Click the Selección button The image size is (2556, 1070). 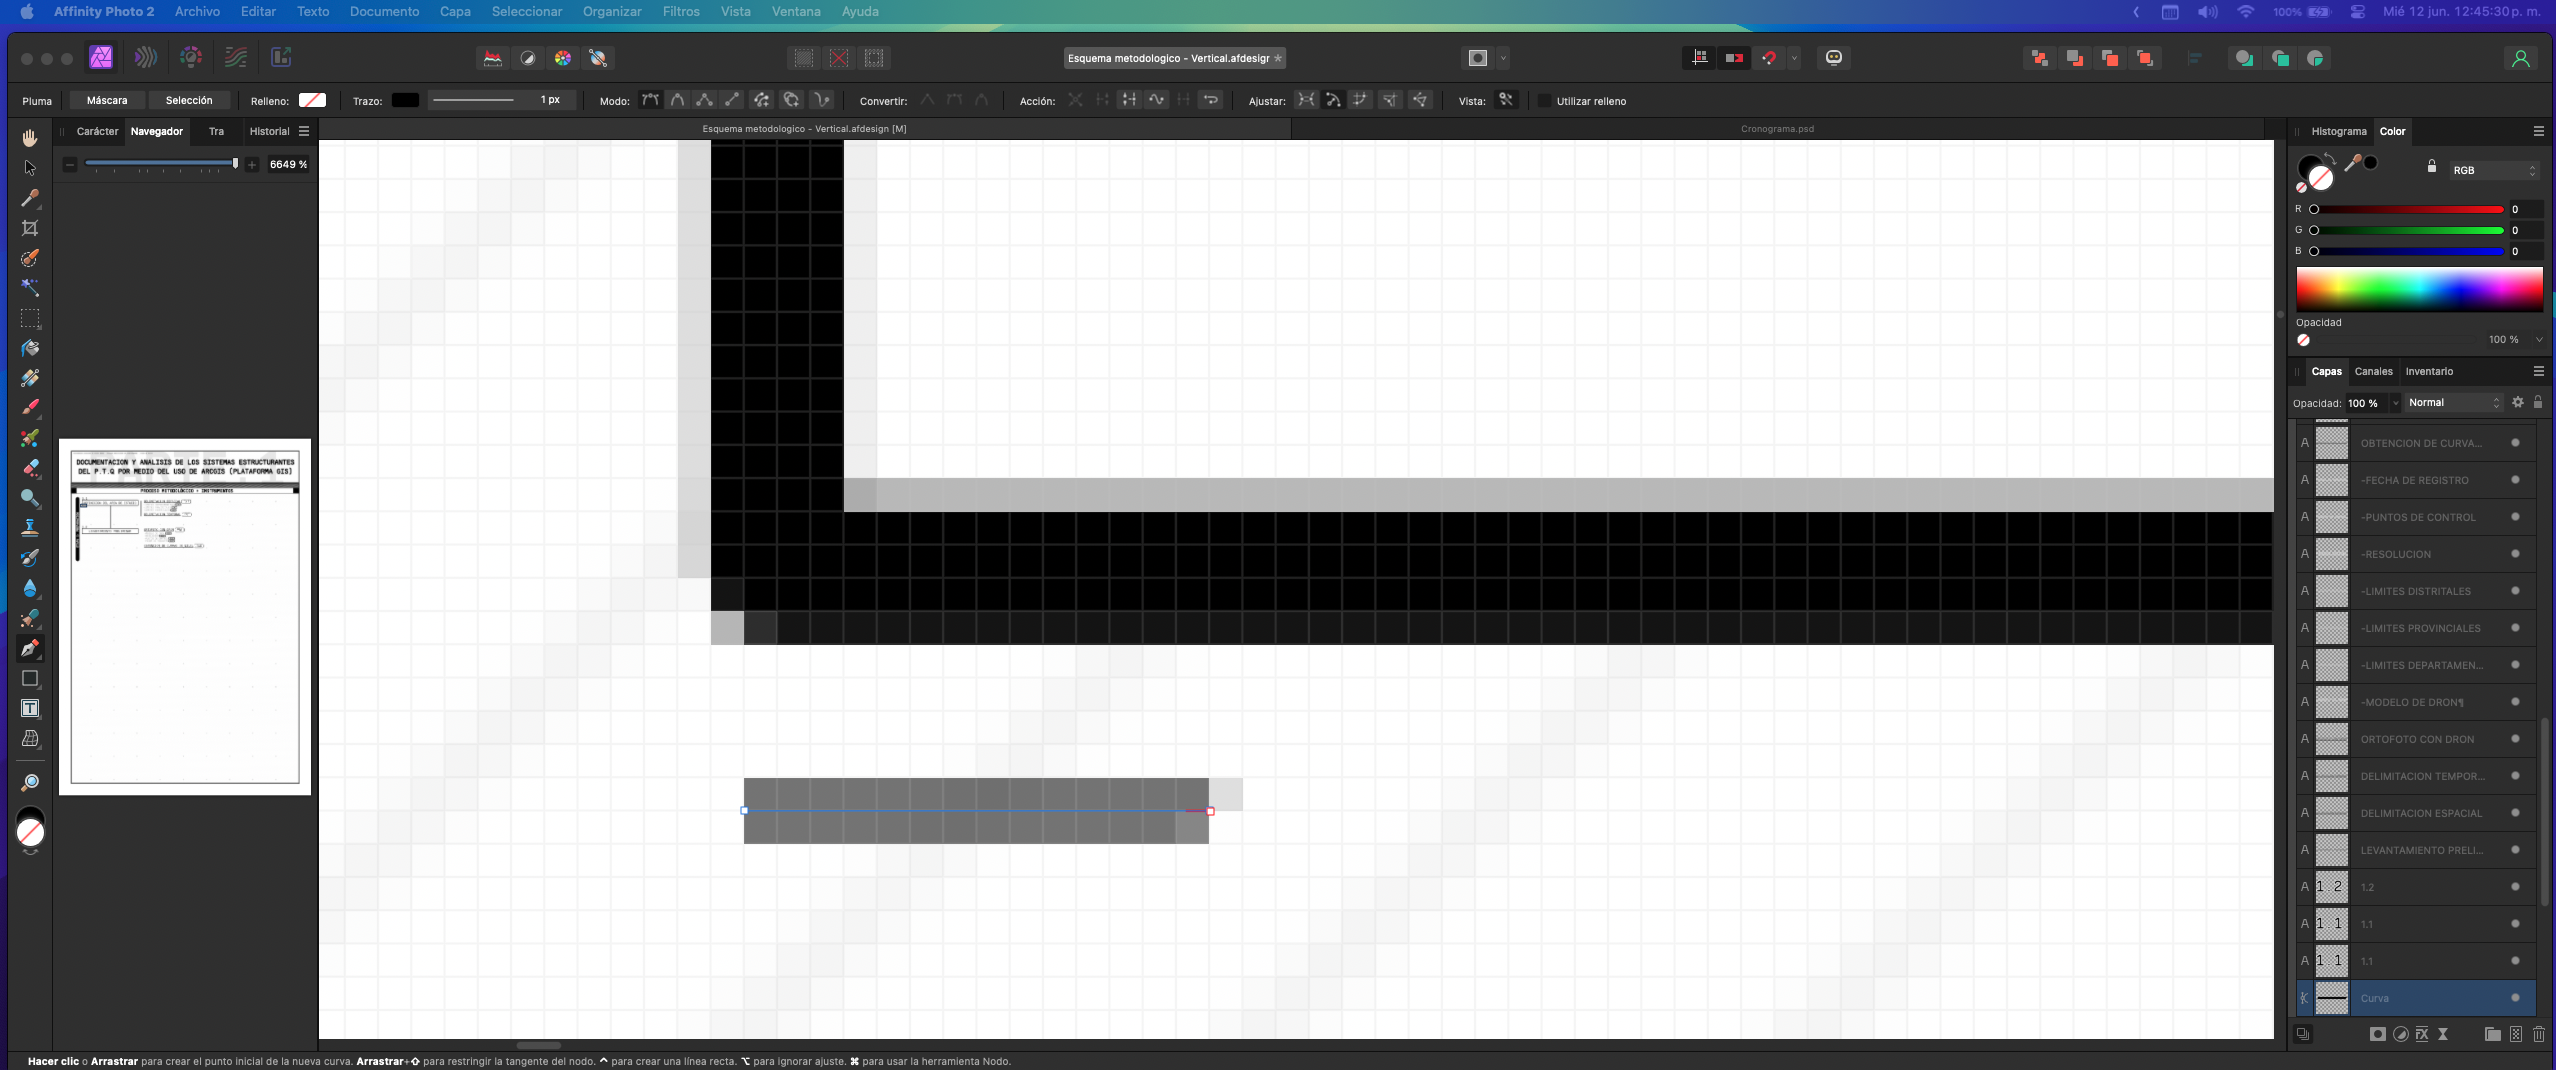pyautogui.click(x=189, y=100)
